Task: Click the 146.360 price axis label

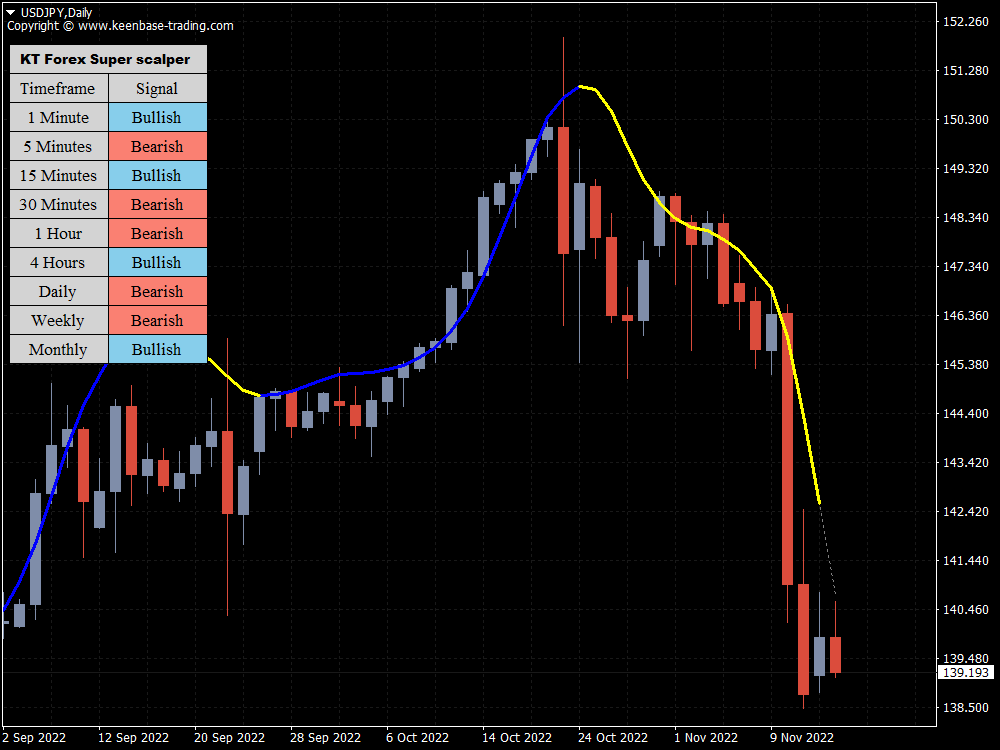Action: click(966, 316)
